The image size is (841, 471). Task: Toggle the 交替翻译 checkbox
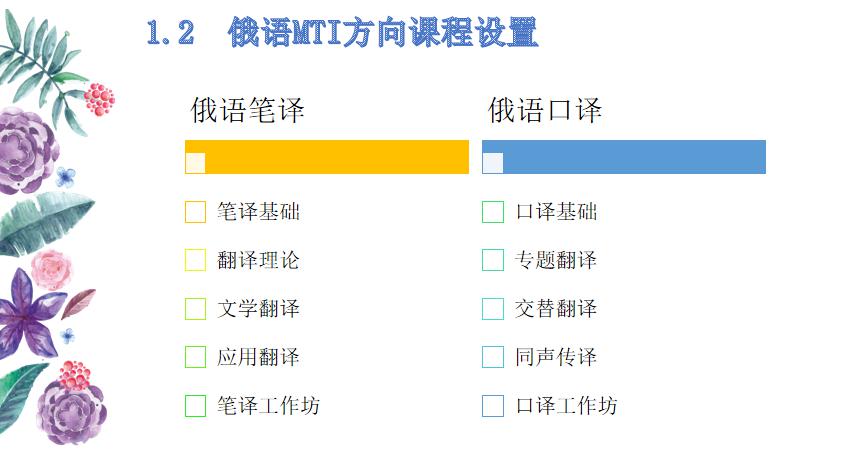493,309
